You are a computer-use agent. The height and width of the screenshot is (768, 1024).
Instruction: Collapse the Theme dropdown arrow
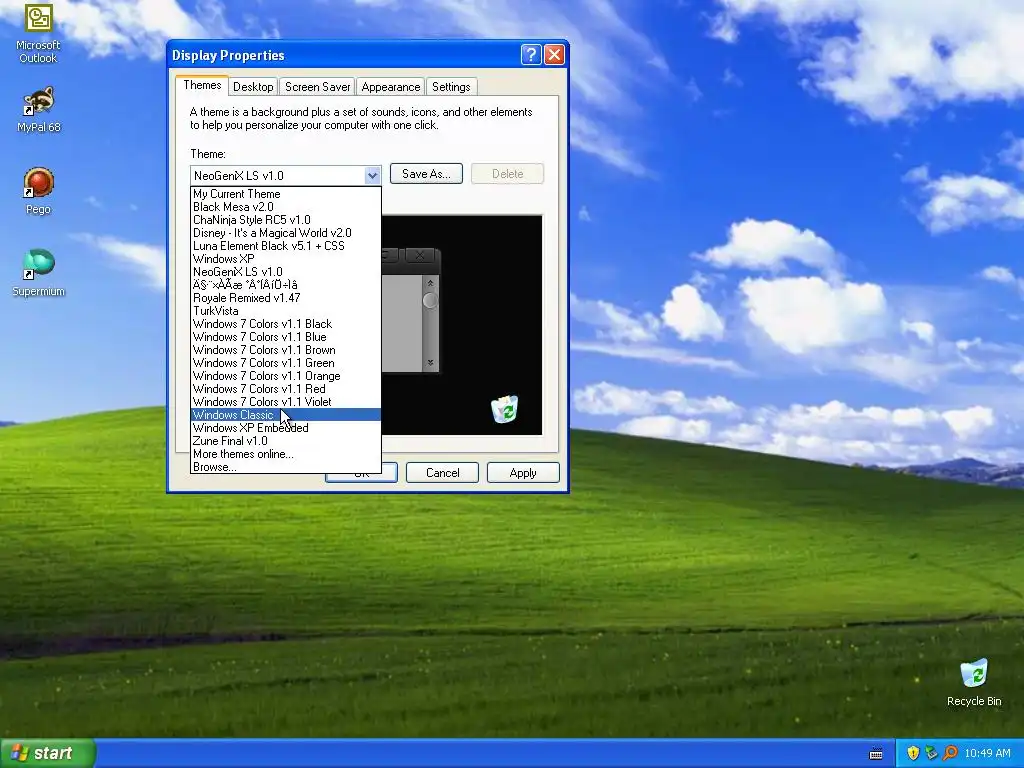[x=372, y=175]
